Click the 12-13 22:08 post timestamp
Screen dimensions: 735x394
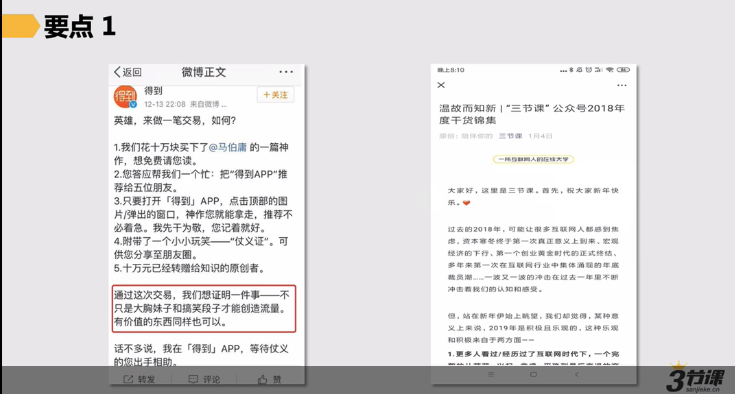tap(165, 104)
